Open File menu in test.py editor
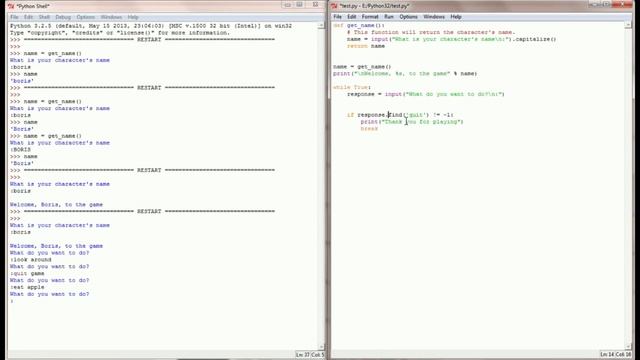 tap(337, 17)
